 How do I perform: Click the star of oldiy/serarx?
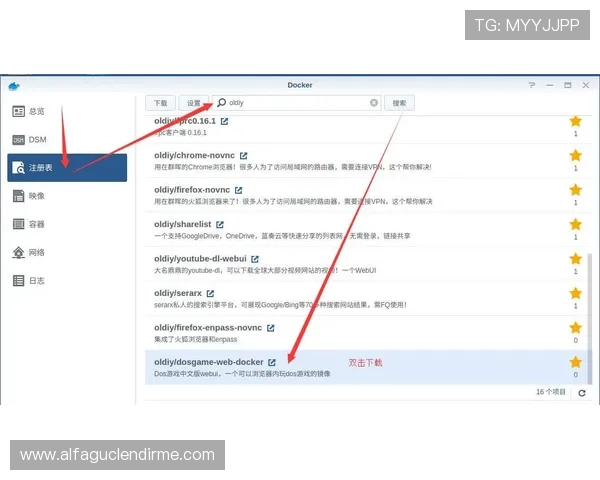[x=576, y=293]
